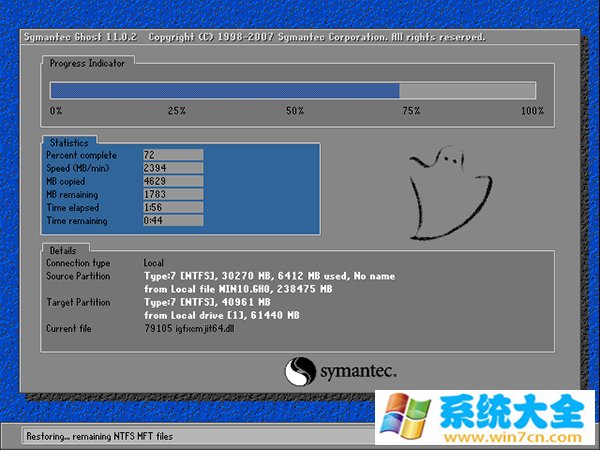Click the Symantec circular logo icon

300,371
